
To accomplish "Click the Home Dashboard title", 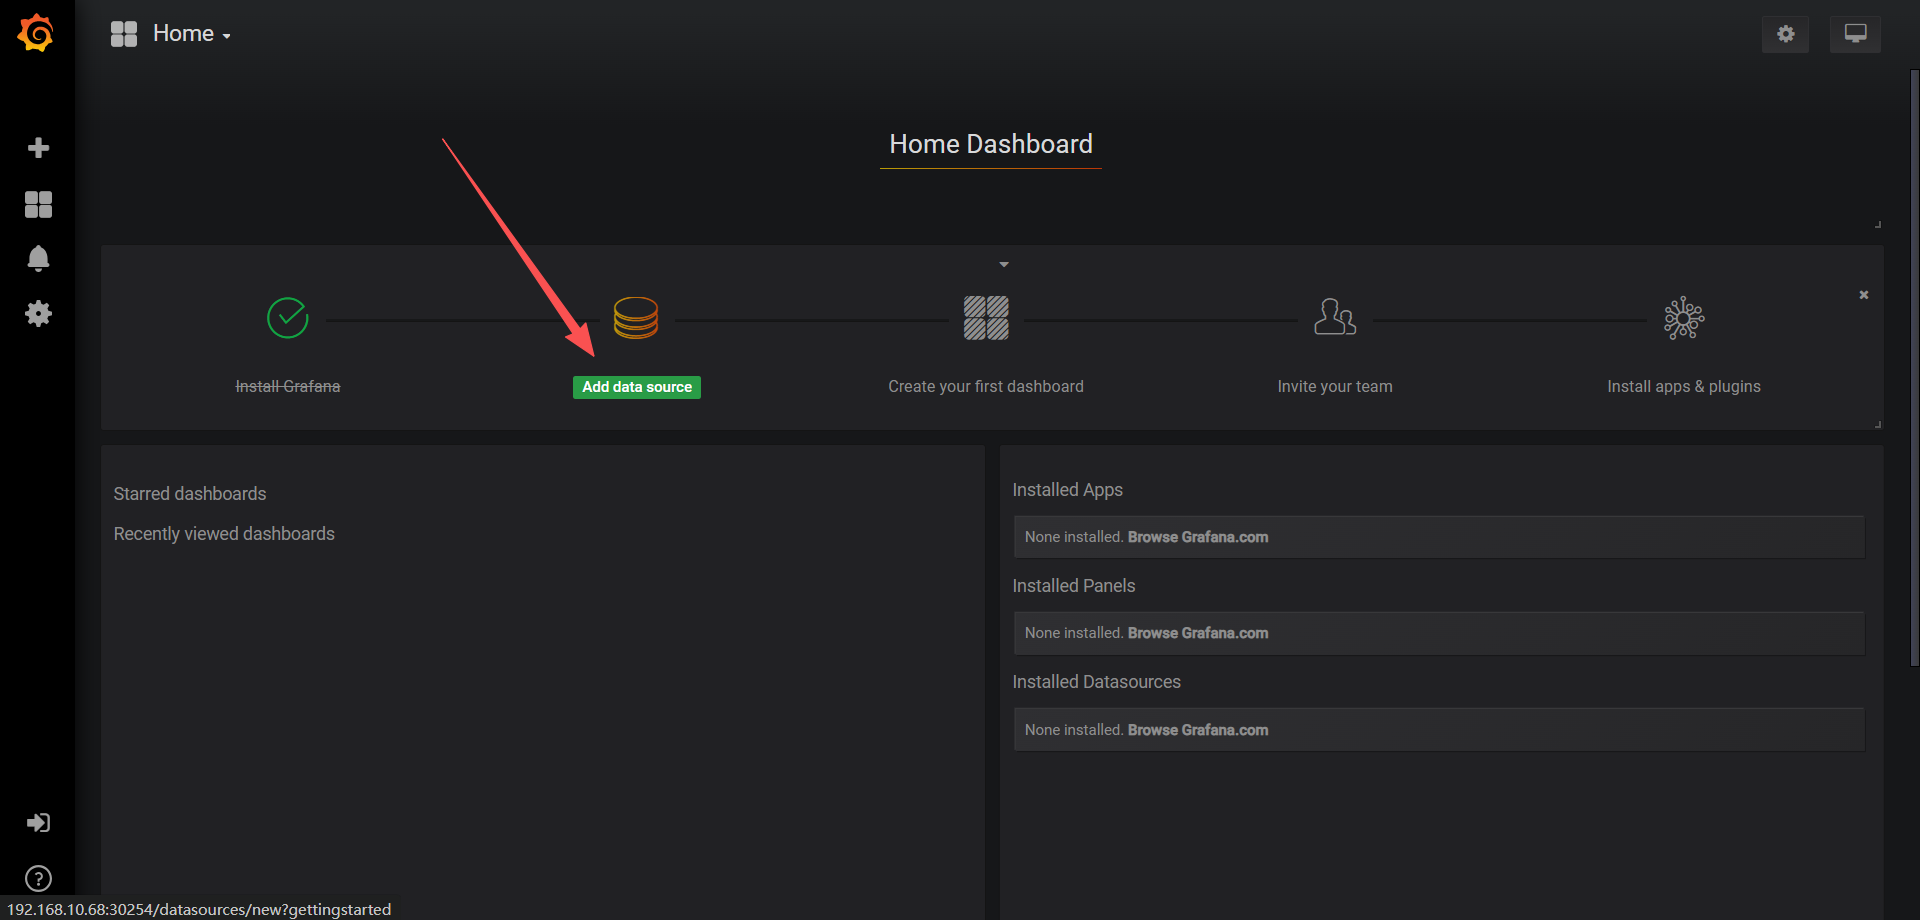I will (991, 144).
